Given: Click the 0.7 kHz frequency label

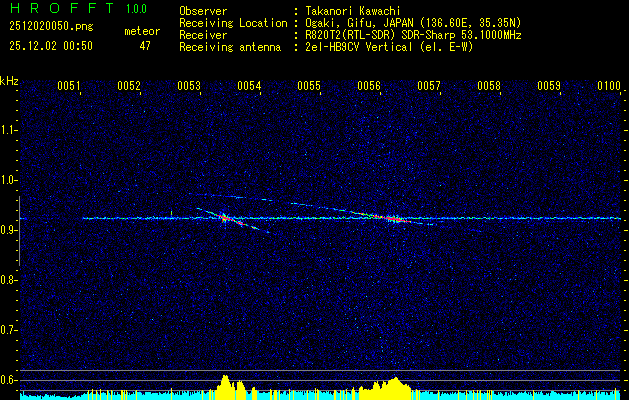Looking at the screenshot, I should 8,330.
